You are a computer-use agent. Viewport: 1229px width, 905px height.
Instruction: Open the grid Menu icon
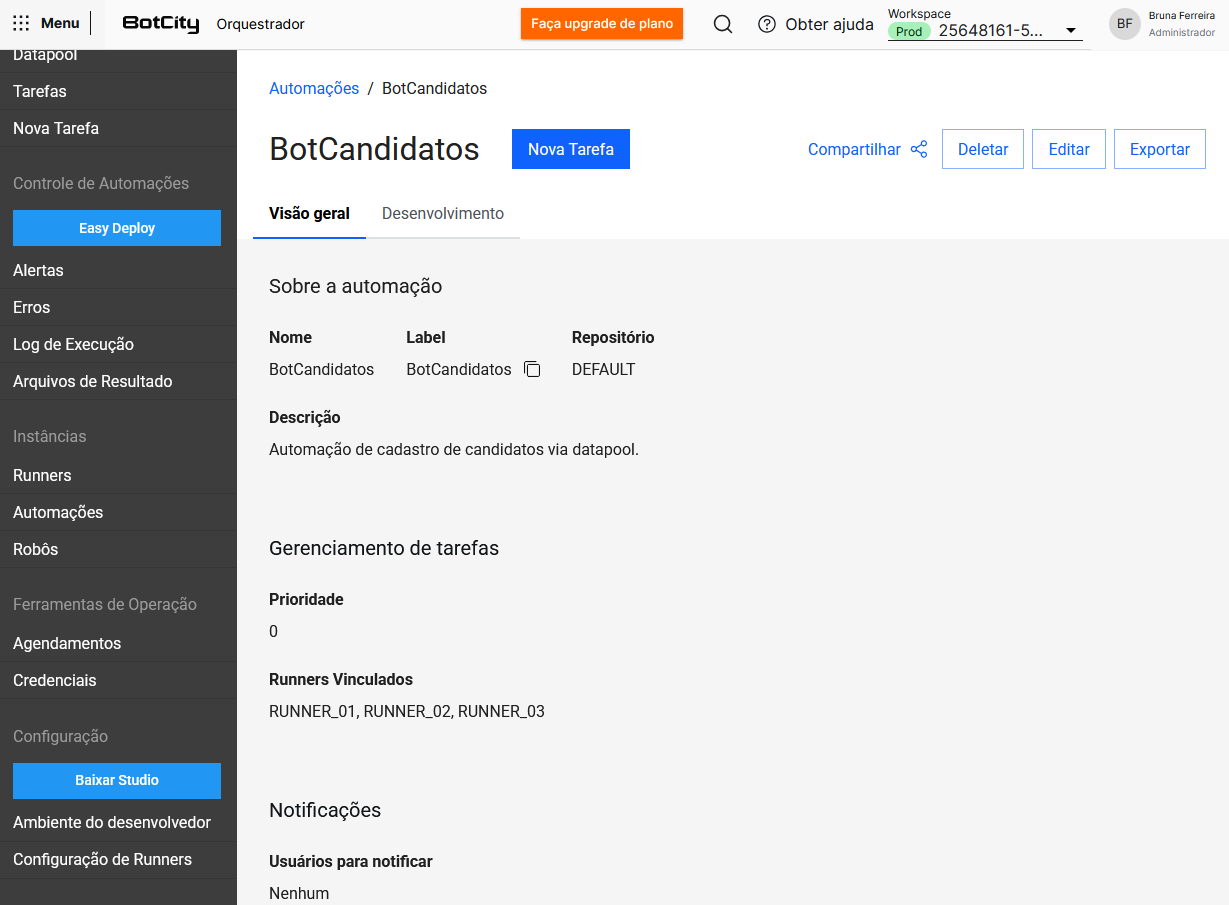tap(21, 24)
